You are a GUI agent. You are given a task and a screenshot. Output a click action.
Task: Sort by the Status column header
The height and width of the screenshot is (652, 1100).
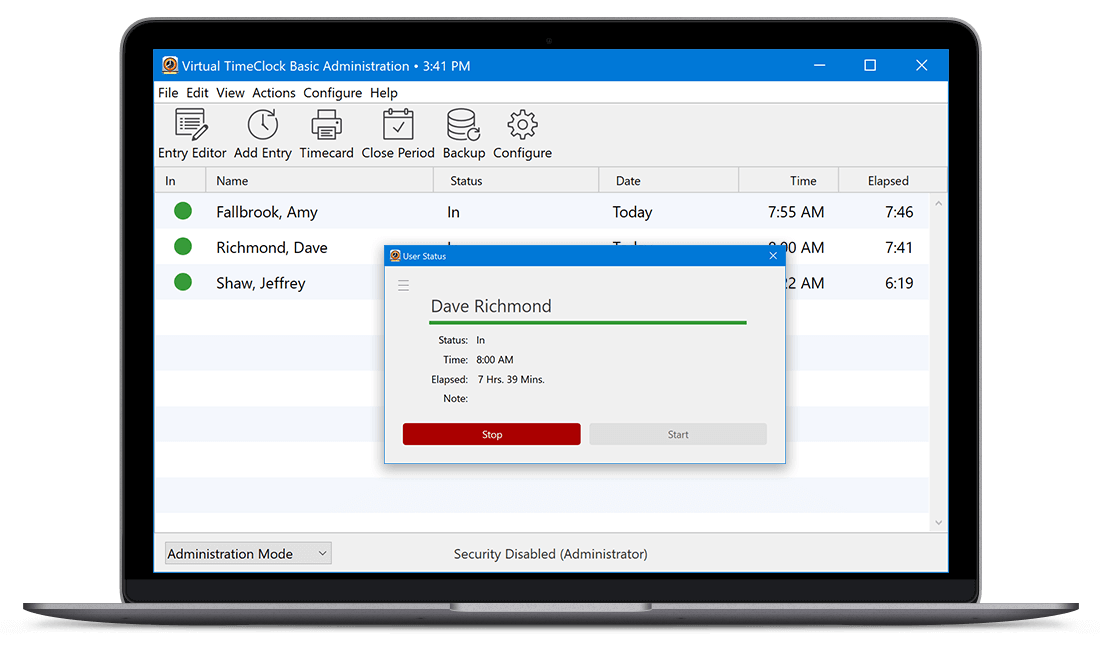tap(516, 180)
